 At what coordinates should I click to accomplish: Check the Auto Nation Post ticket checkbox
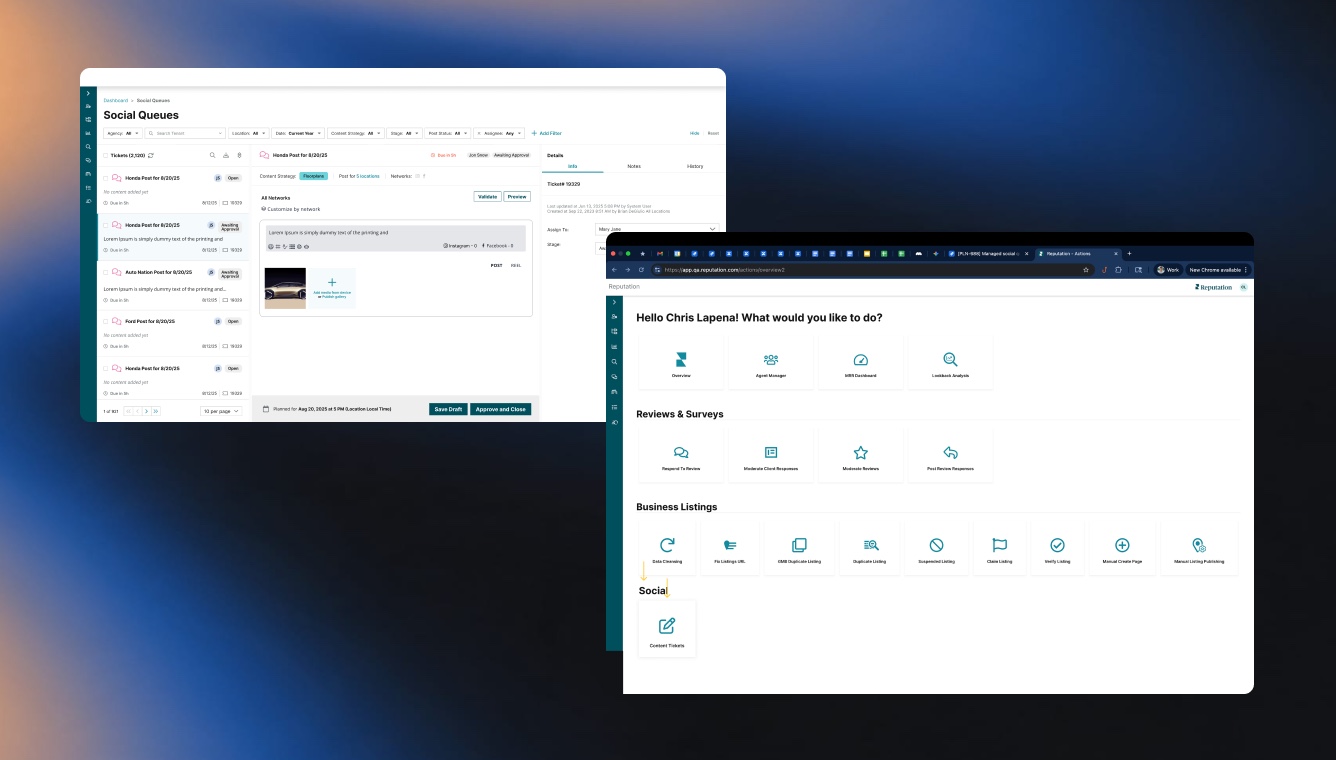[x=105, y=272]
